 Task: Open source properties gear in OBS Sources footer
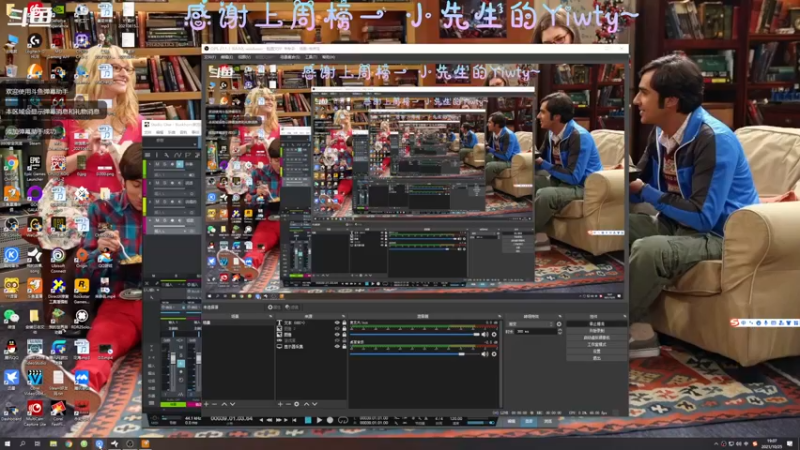tap(296, 404)
